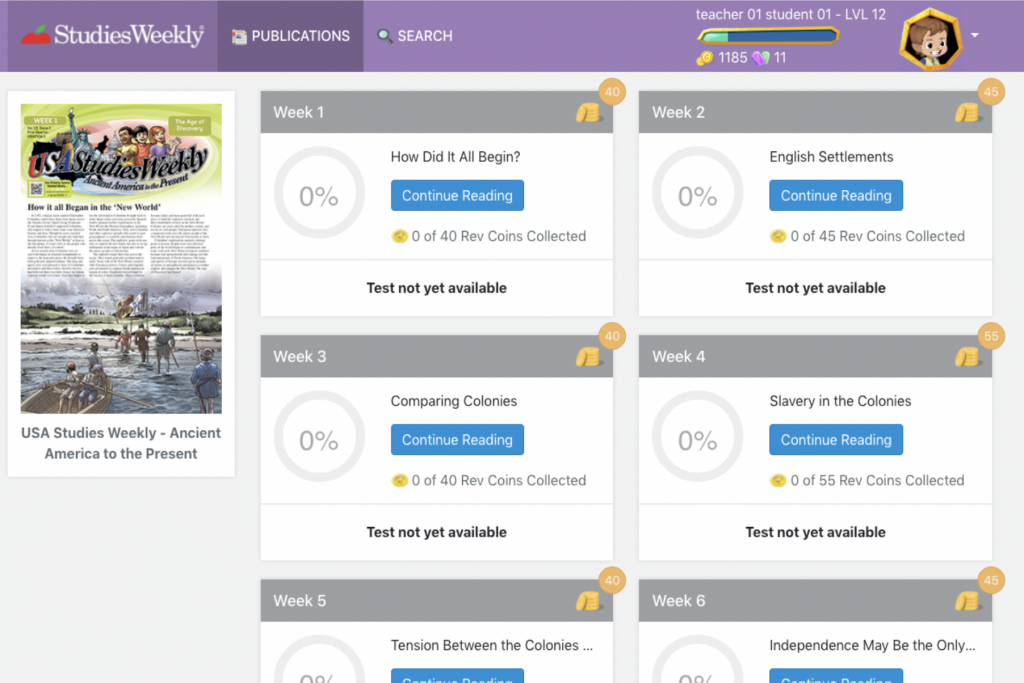
Task: Click the Week 5 badge showing 40
Action: click(x=613, y=580)
